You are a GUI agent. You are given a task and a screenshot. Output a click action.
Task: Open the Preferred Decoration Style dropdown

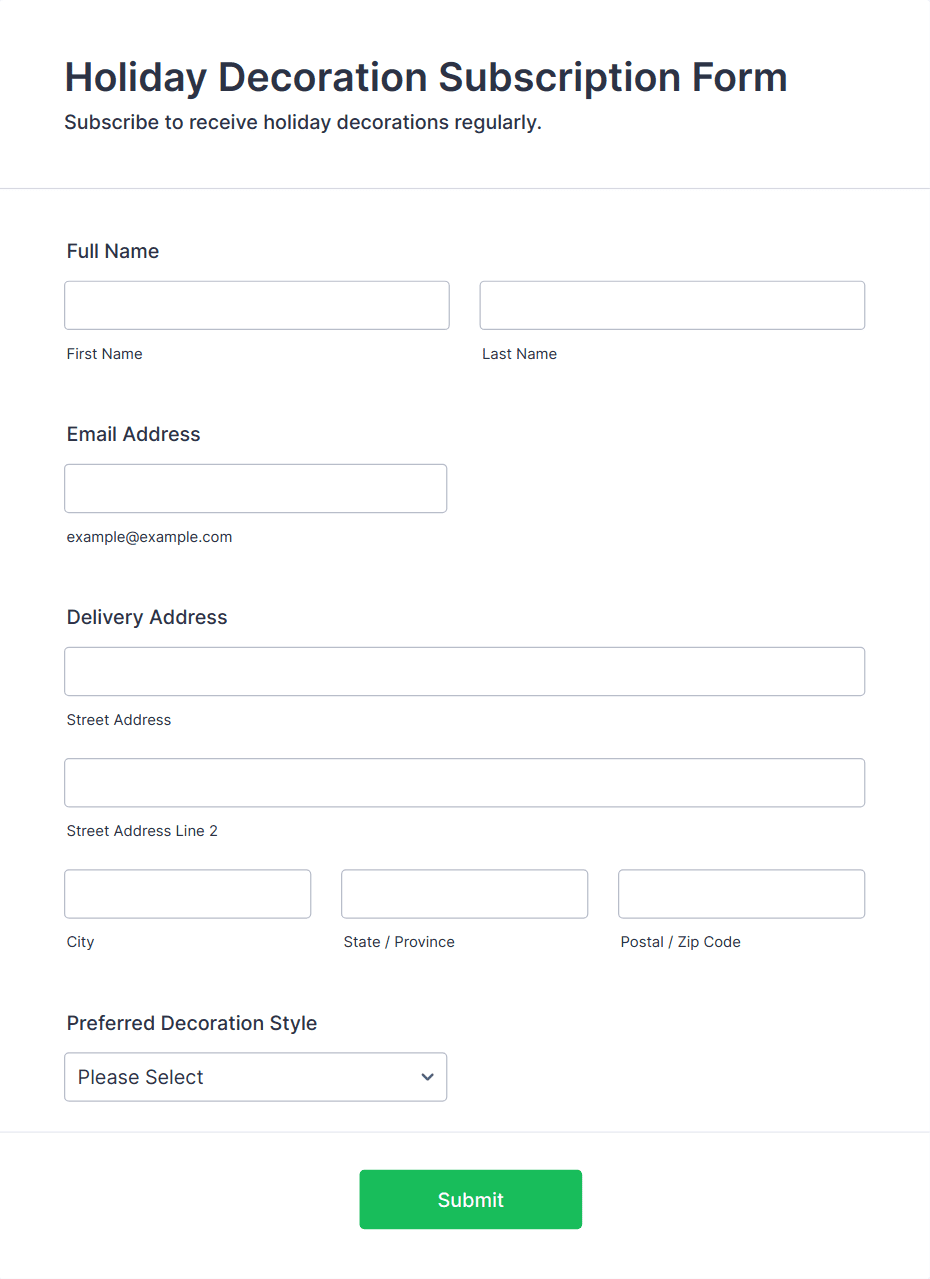[255, 1076]
